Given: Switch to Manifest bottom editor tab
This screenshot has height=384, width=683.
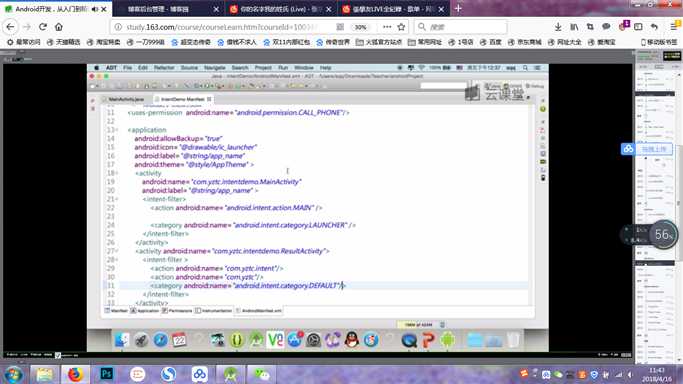Looking at the screenshot, I should pyautogui.click(x=116, y=311).
